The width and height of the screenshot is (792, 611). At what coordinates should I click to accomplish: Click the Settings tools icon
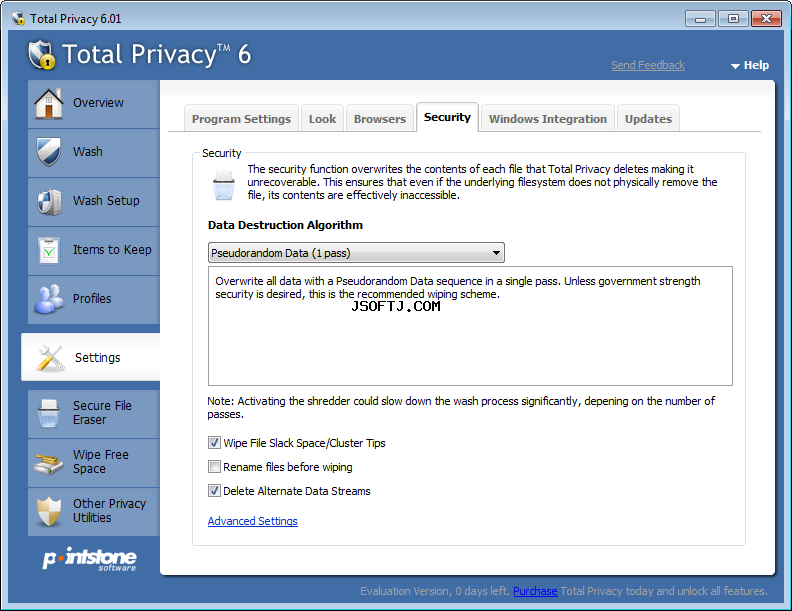coord(51,358)
